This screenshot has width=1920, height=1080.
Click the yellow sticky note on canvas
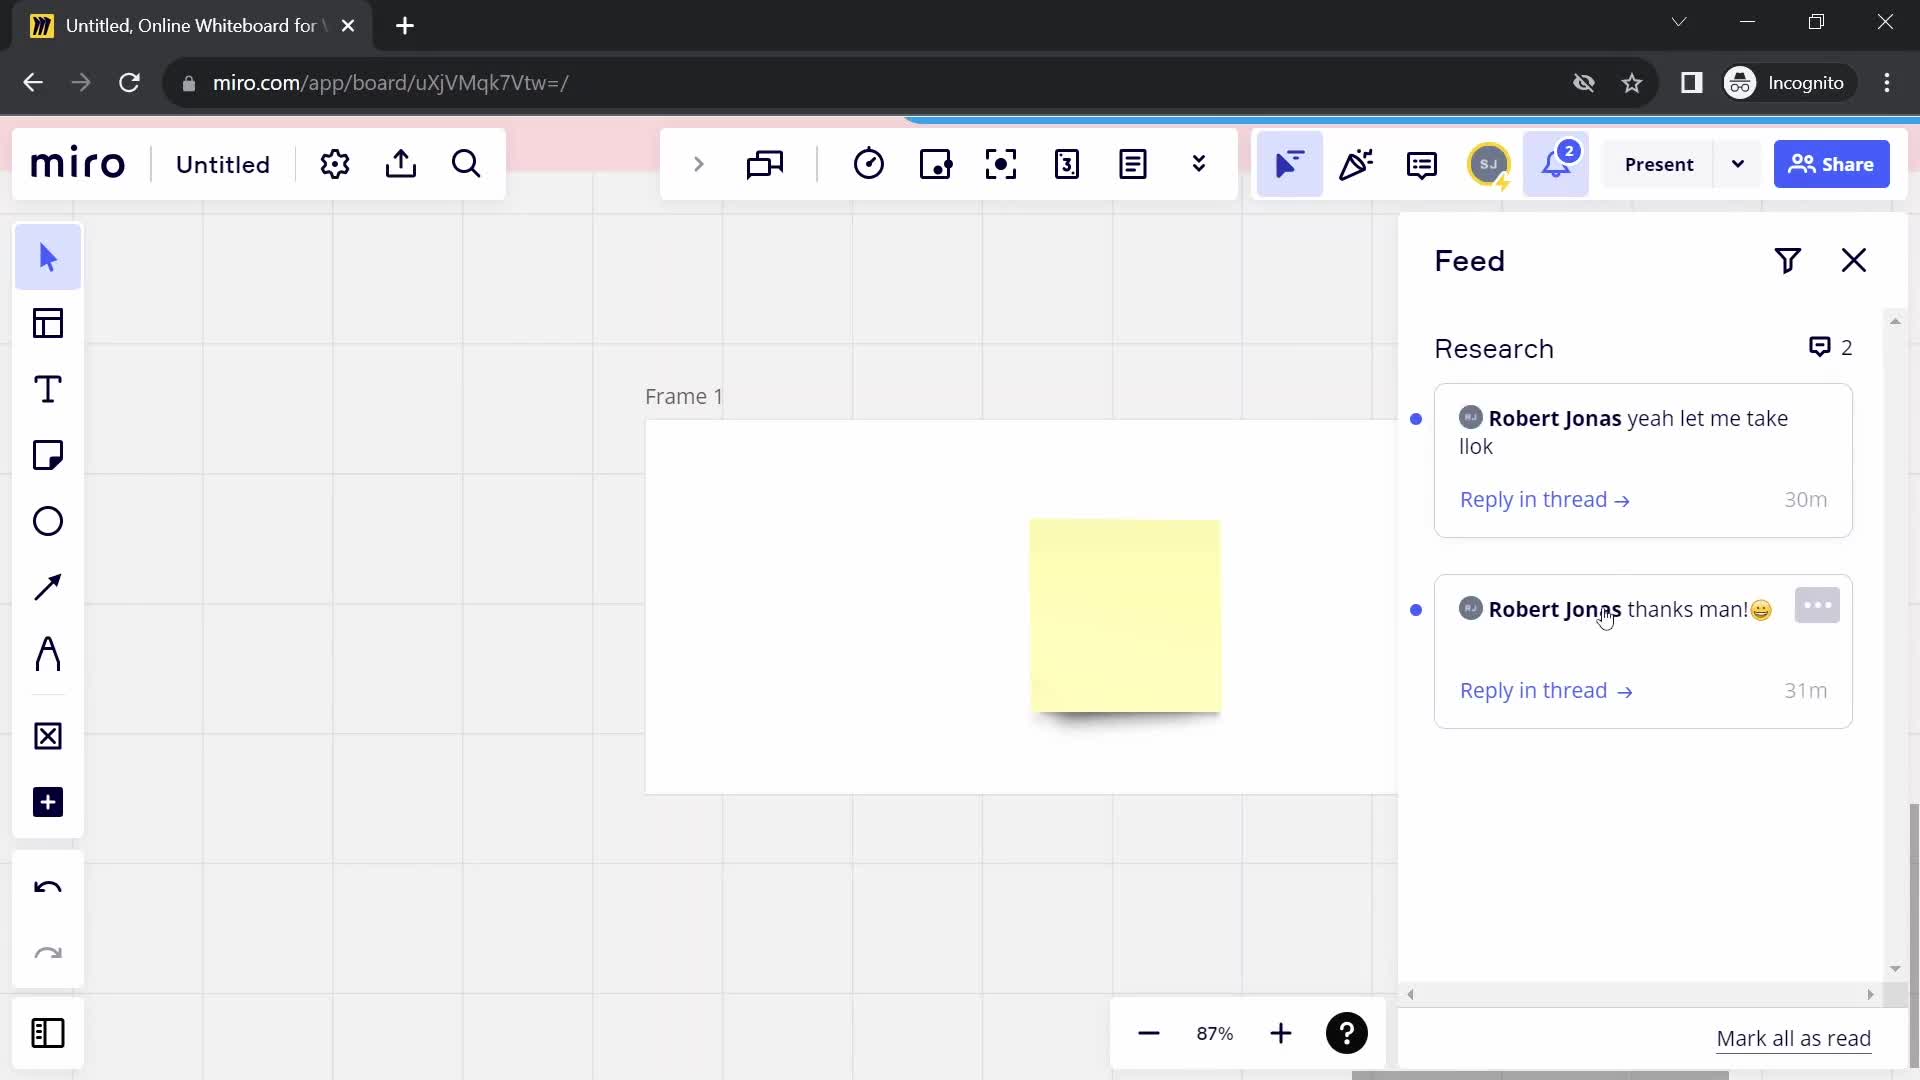[1127, 617]
